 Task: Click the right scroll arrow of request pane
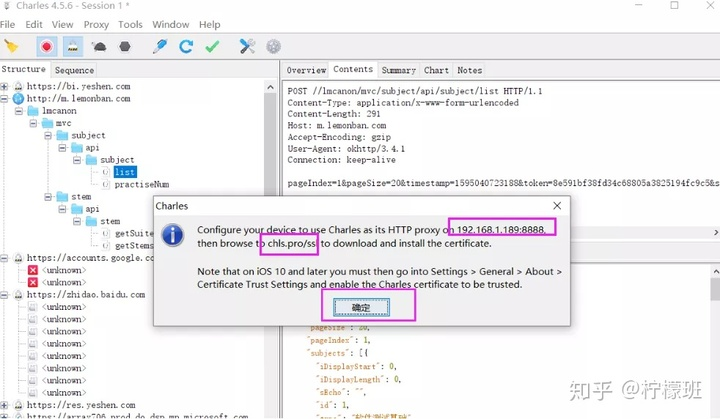click(716, 233)
